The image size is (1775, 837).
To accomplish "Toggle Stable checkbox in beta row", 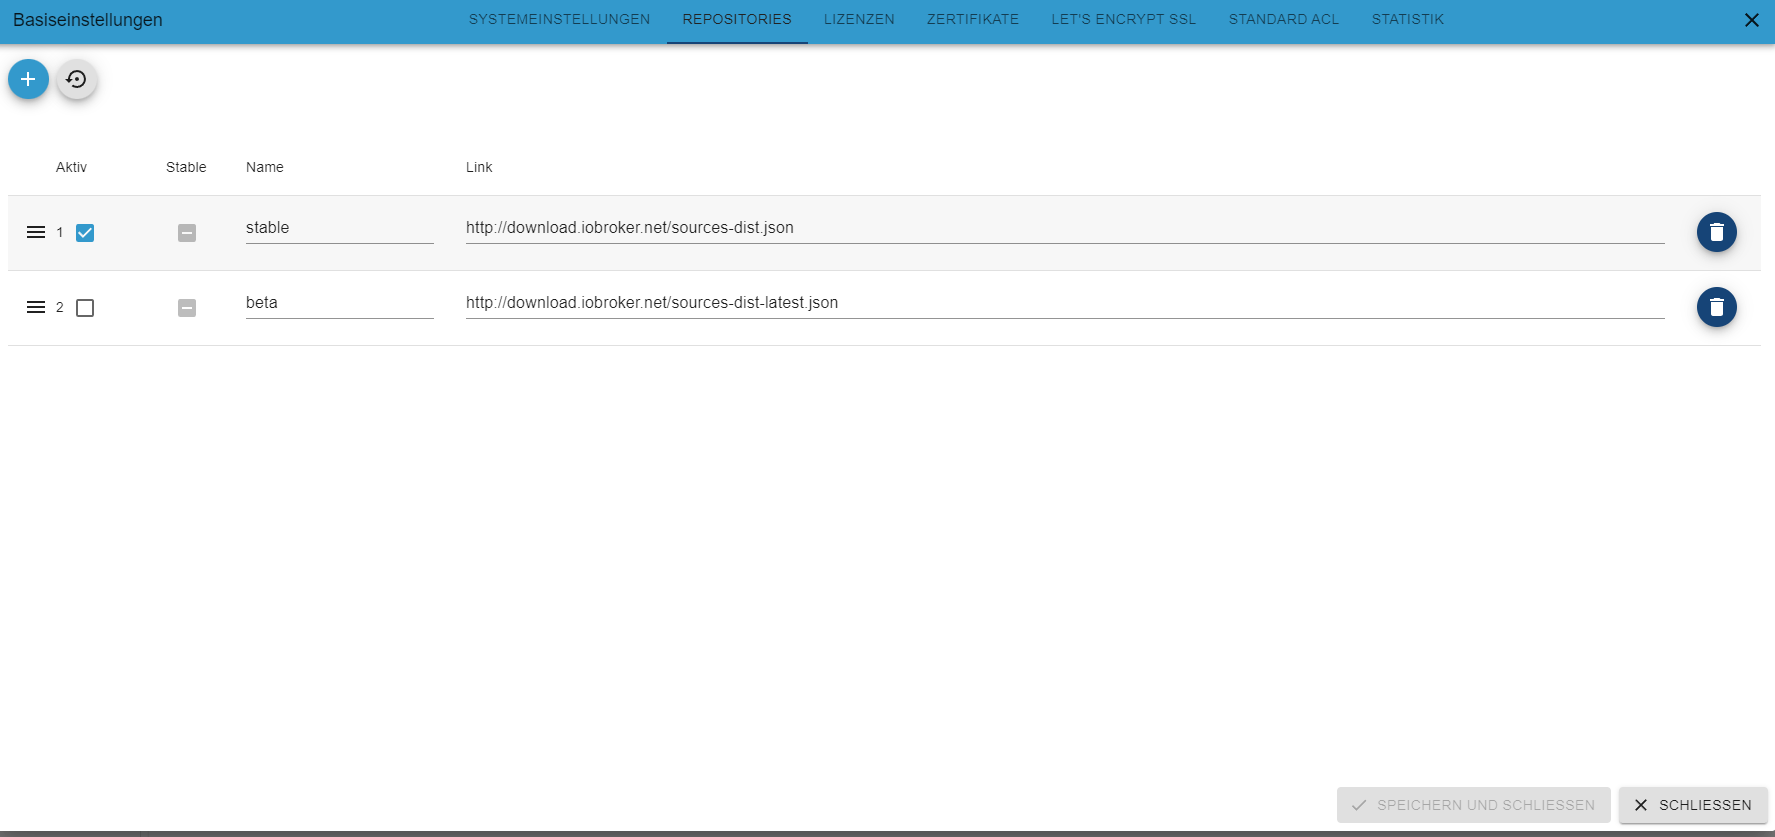I will [x=187, y=308].
